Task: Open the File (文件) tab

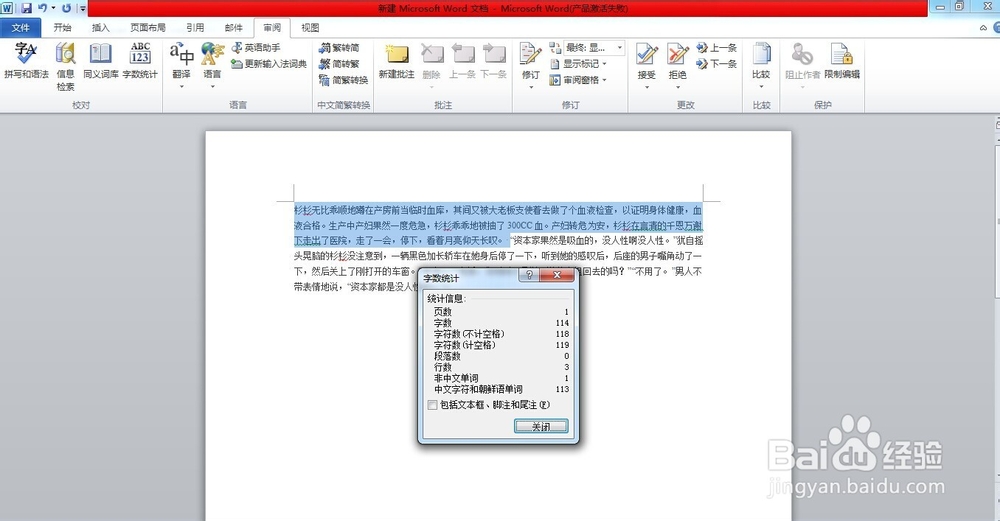Action: coord(20,27)
